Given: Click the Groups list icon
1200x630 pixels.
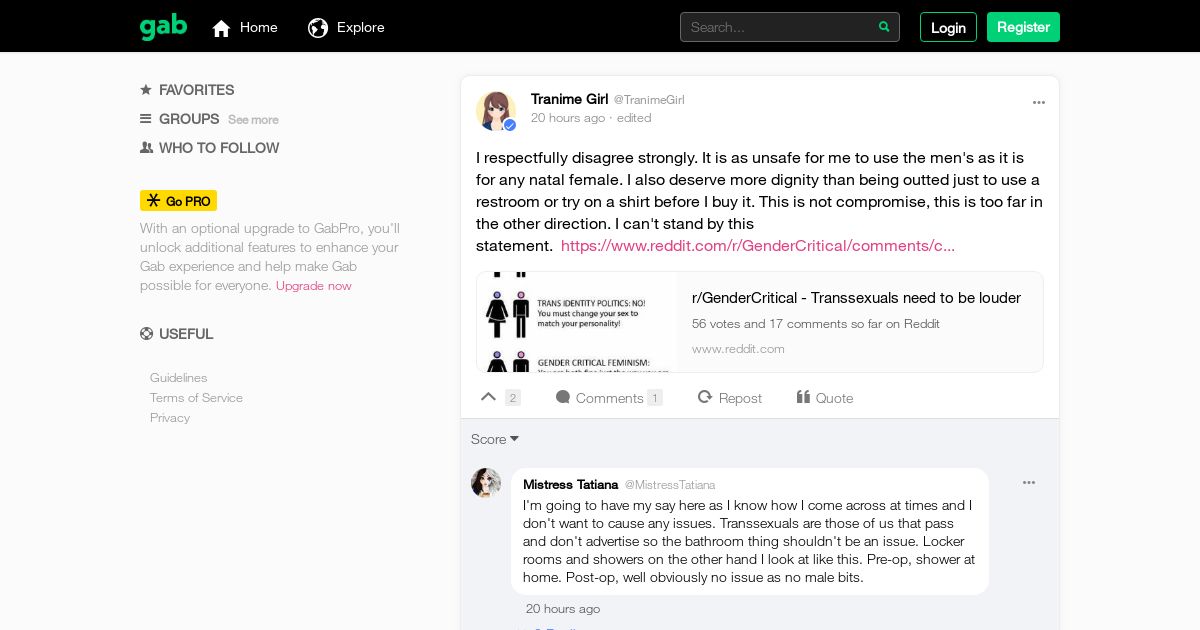Looking at the screenshot, I should pos(146,119).
